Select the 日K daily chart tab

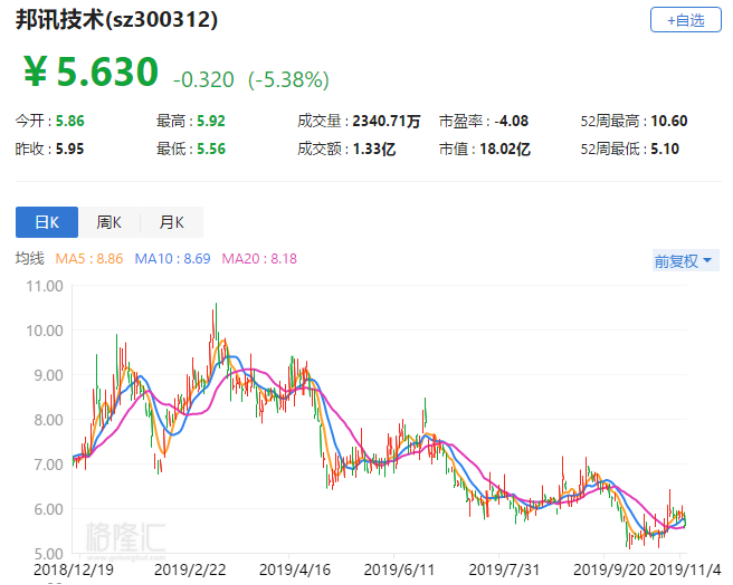click(47, 222)
